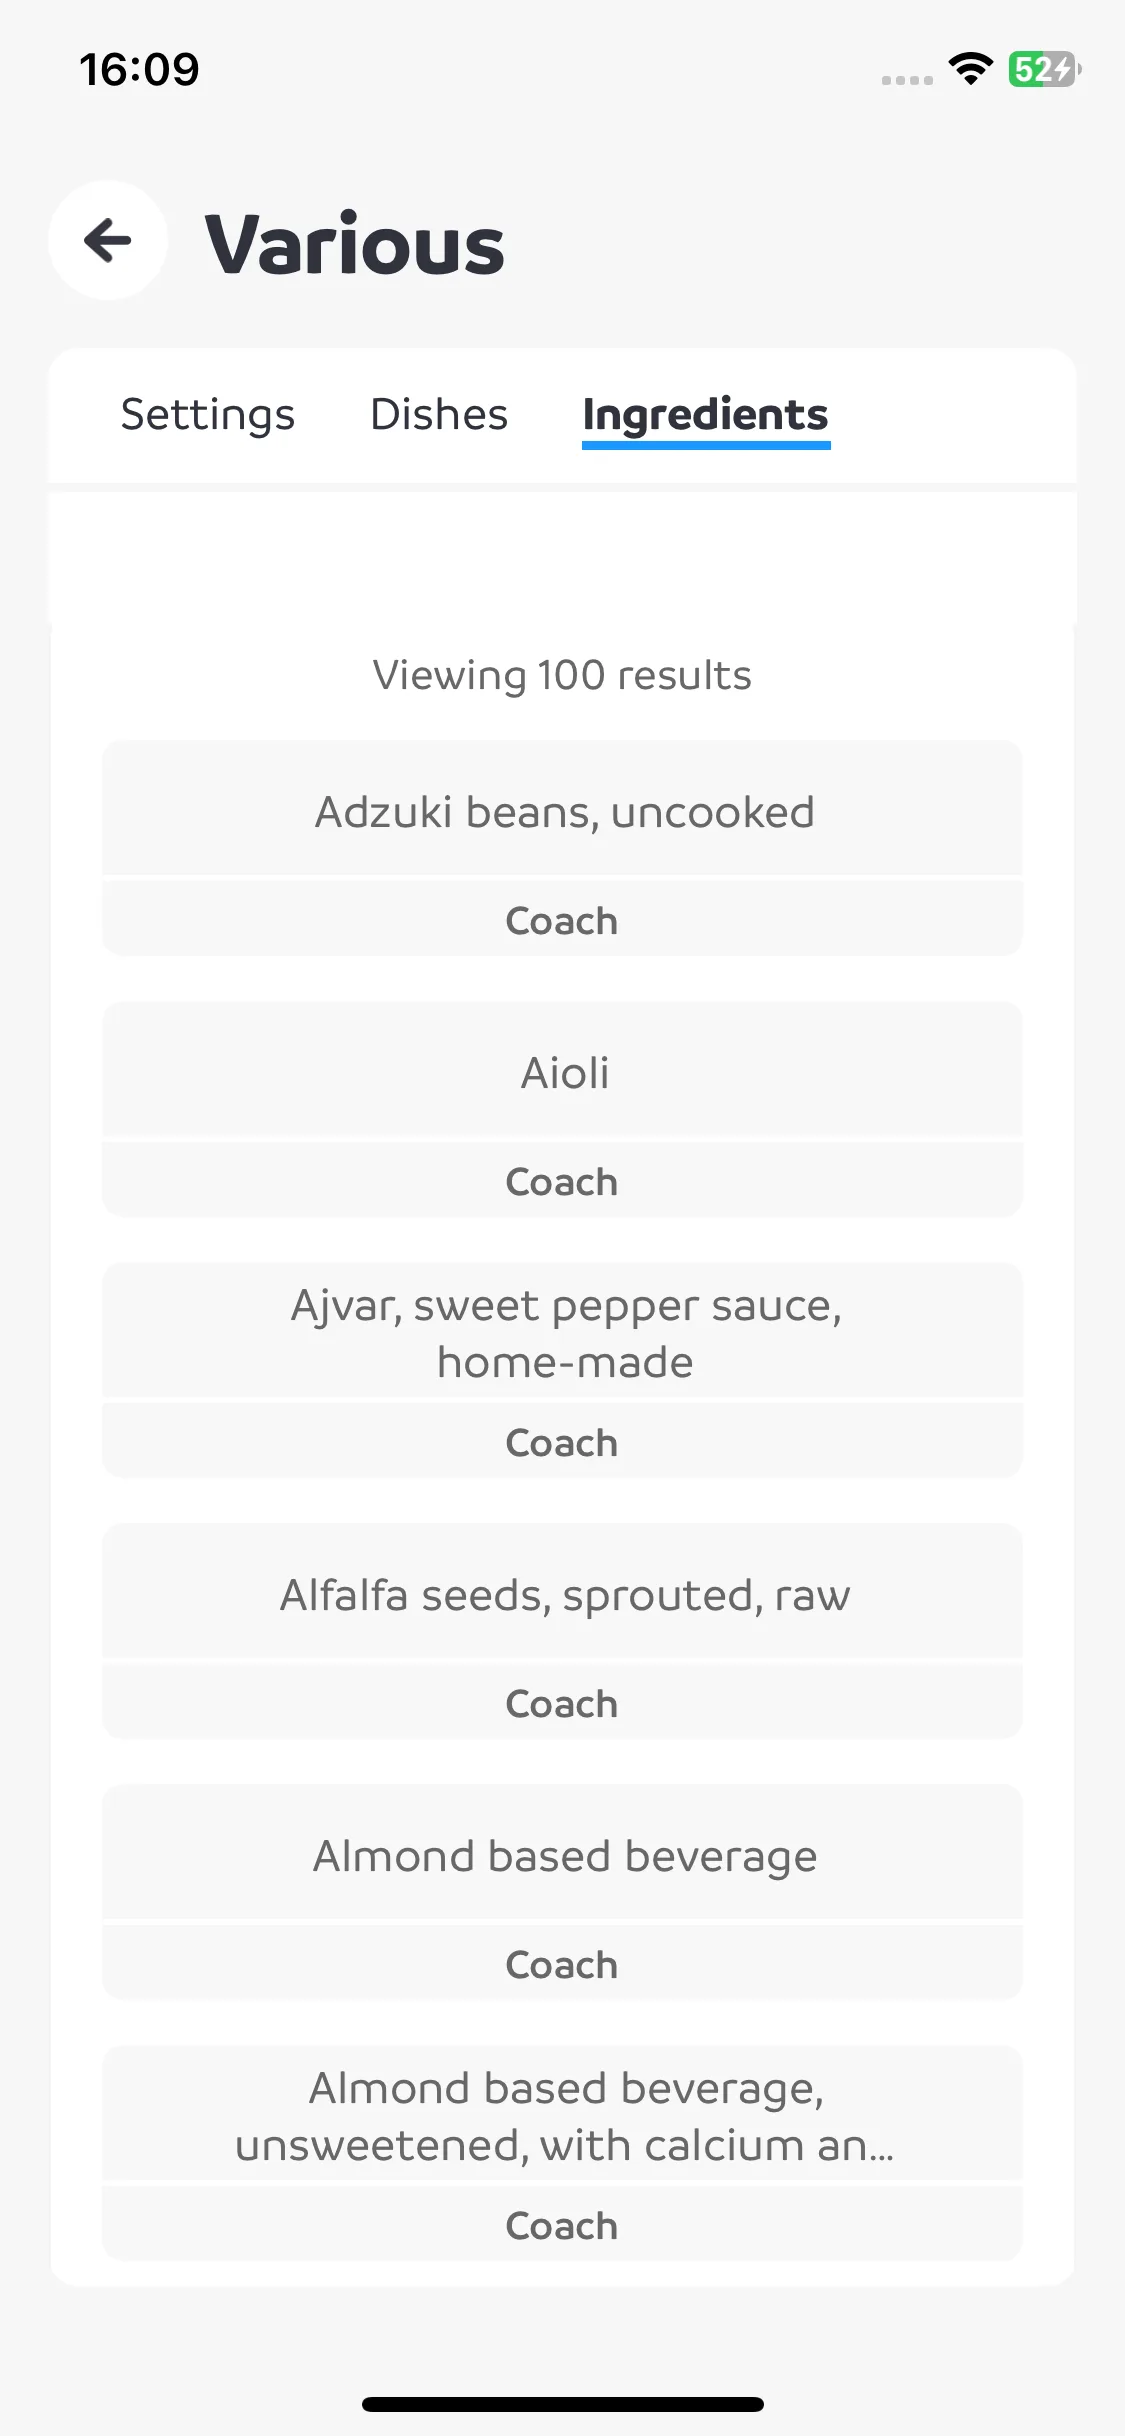Tap Coach under Adzuki beans
The width and height of the screenshot is (1125, 2436).
click(562, 919)
